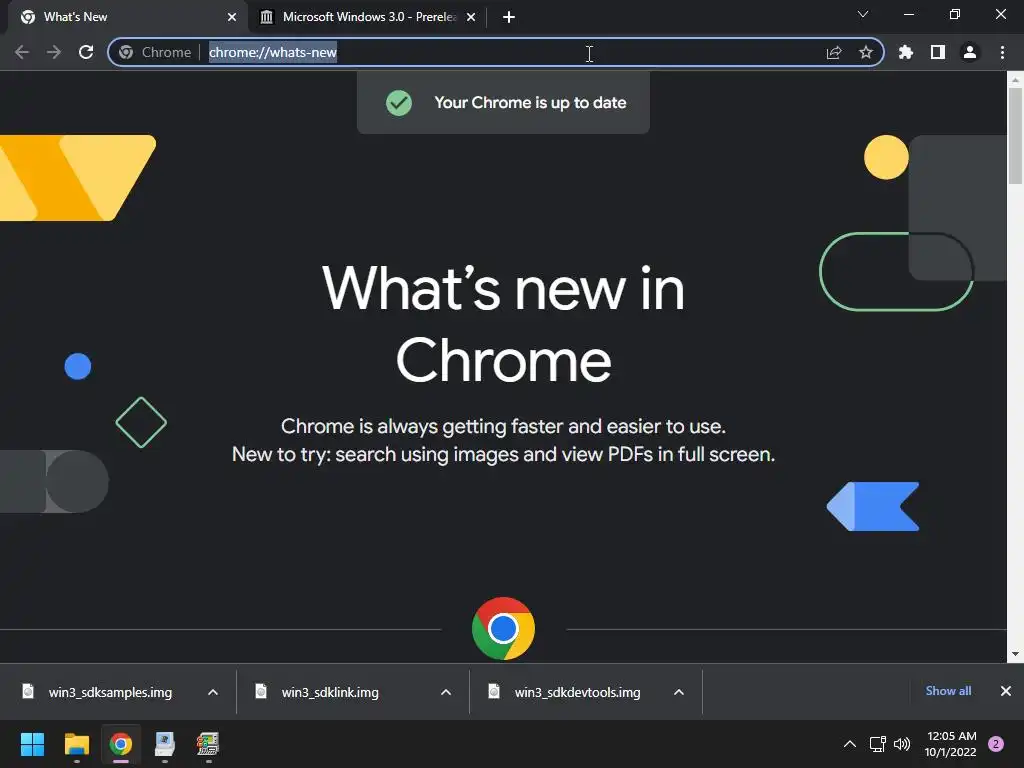This screenshot has height=768, width=1024.
Task: Show hidden system tray icons
Action: [850, 744]
